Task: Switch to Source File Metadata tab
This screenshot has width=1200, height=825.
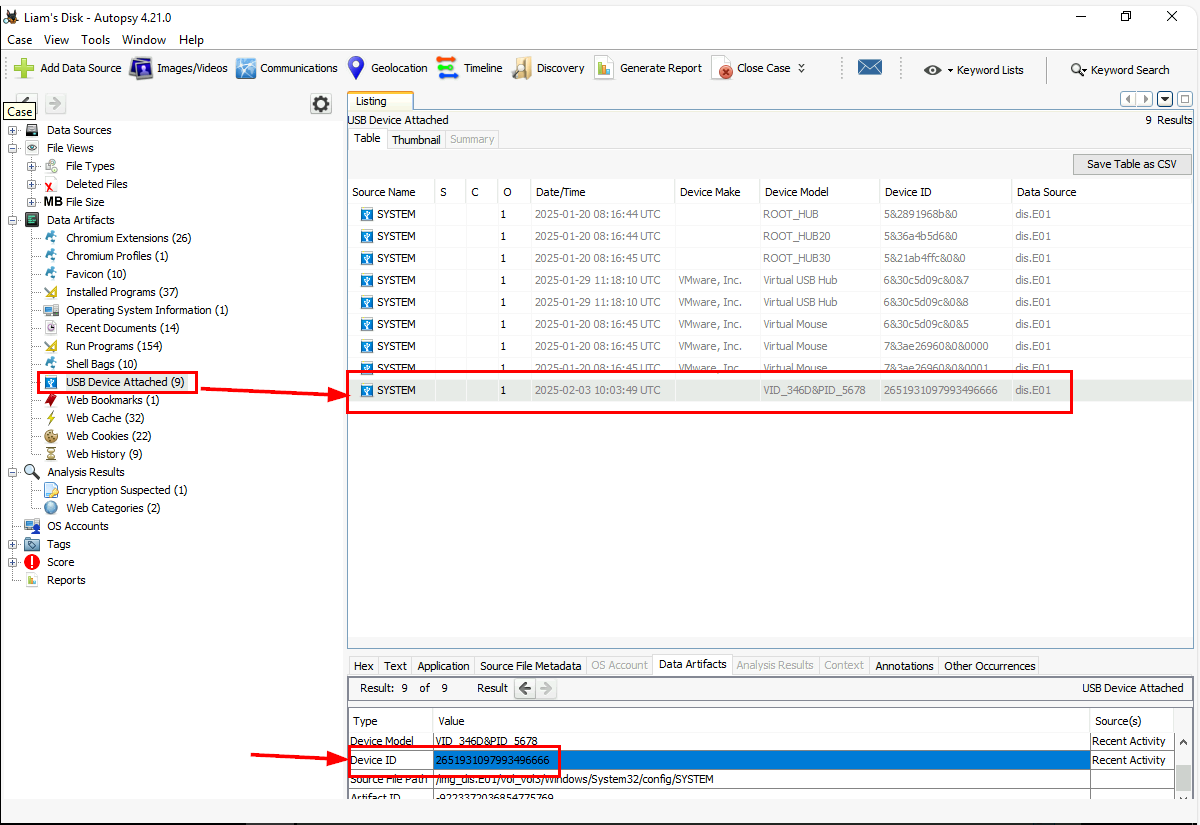Action: (530, 666)
